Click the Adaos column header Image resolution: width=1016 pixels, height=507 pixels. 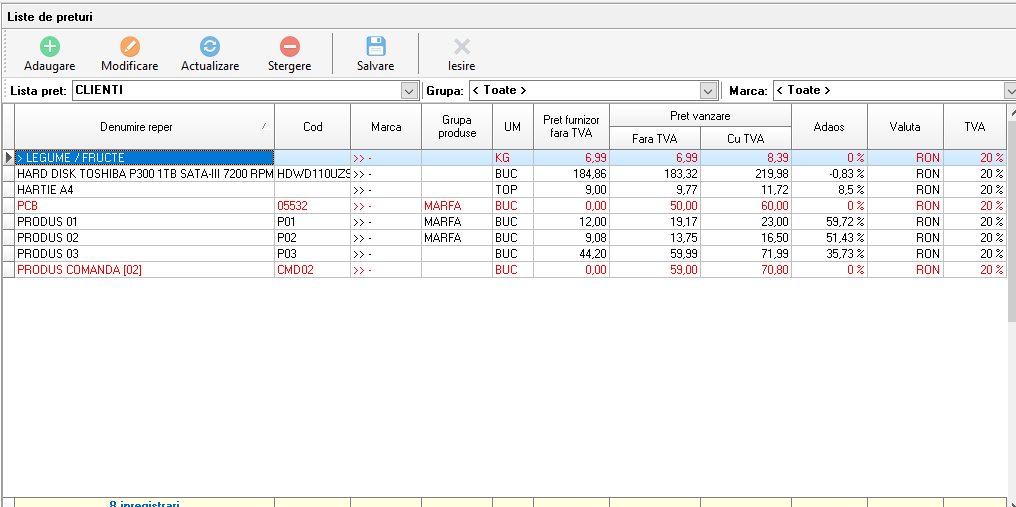click(x=829, y=127)
